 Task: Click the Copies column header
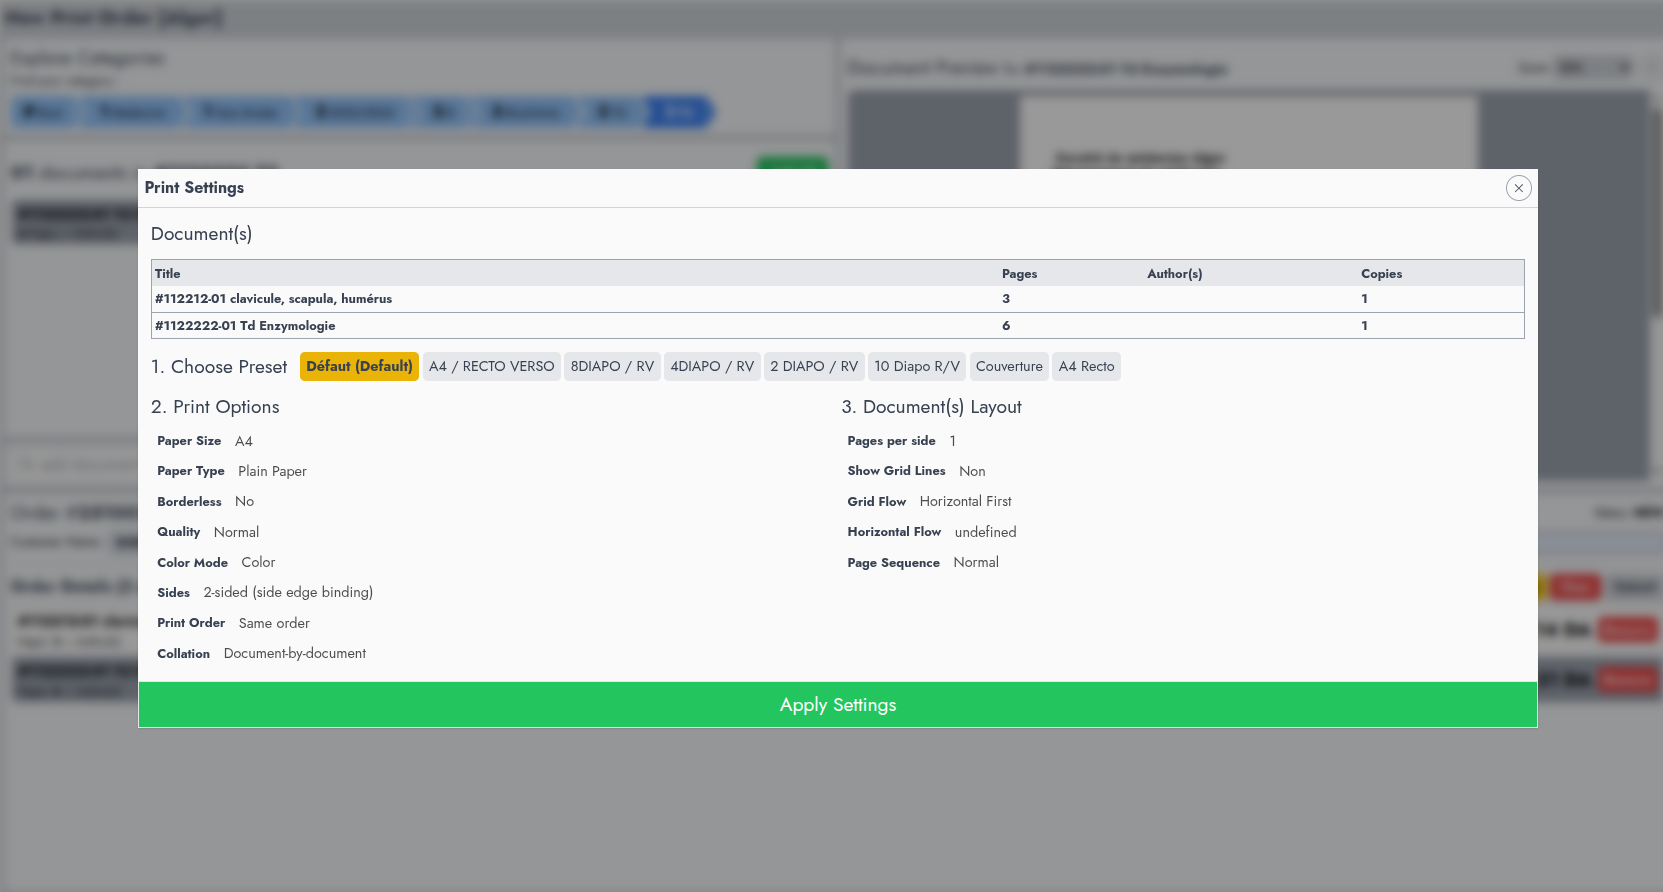click(x=1381, y=273)
